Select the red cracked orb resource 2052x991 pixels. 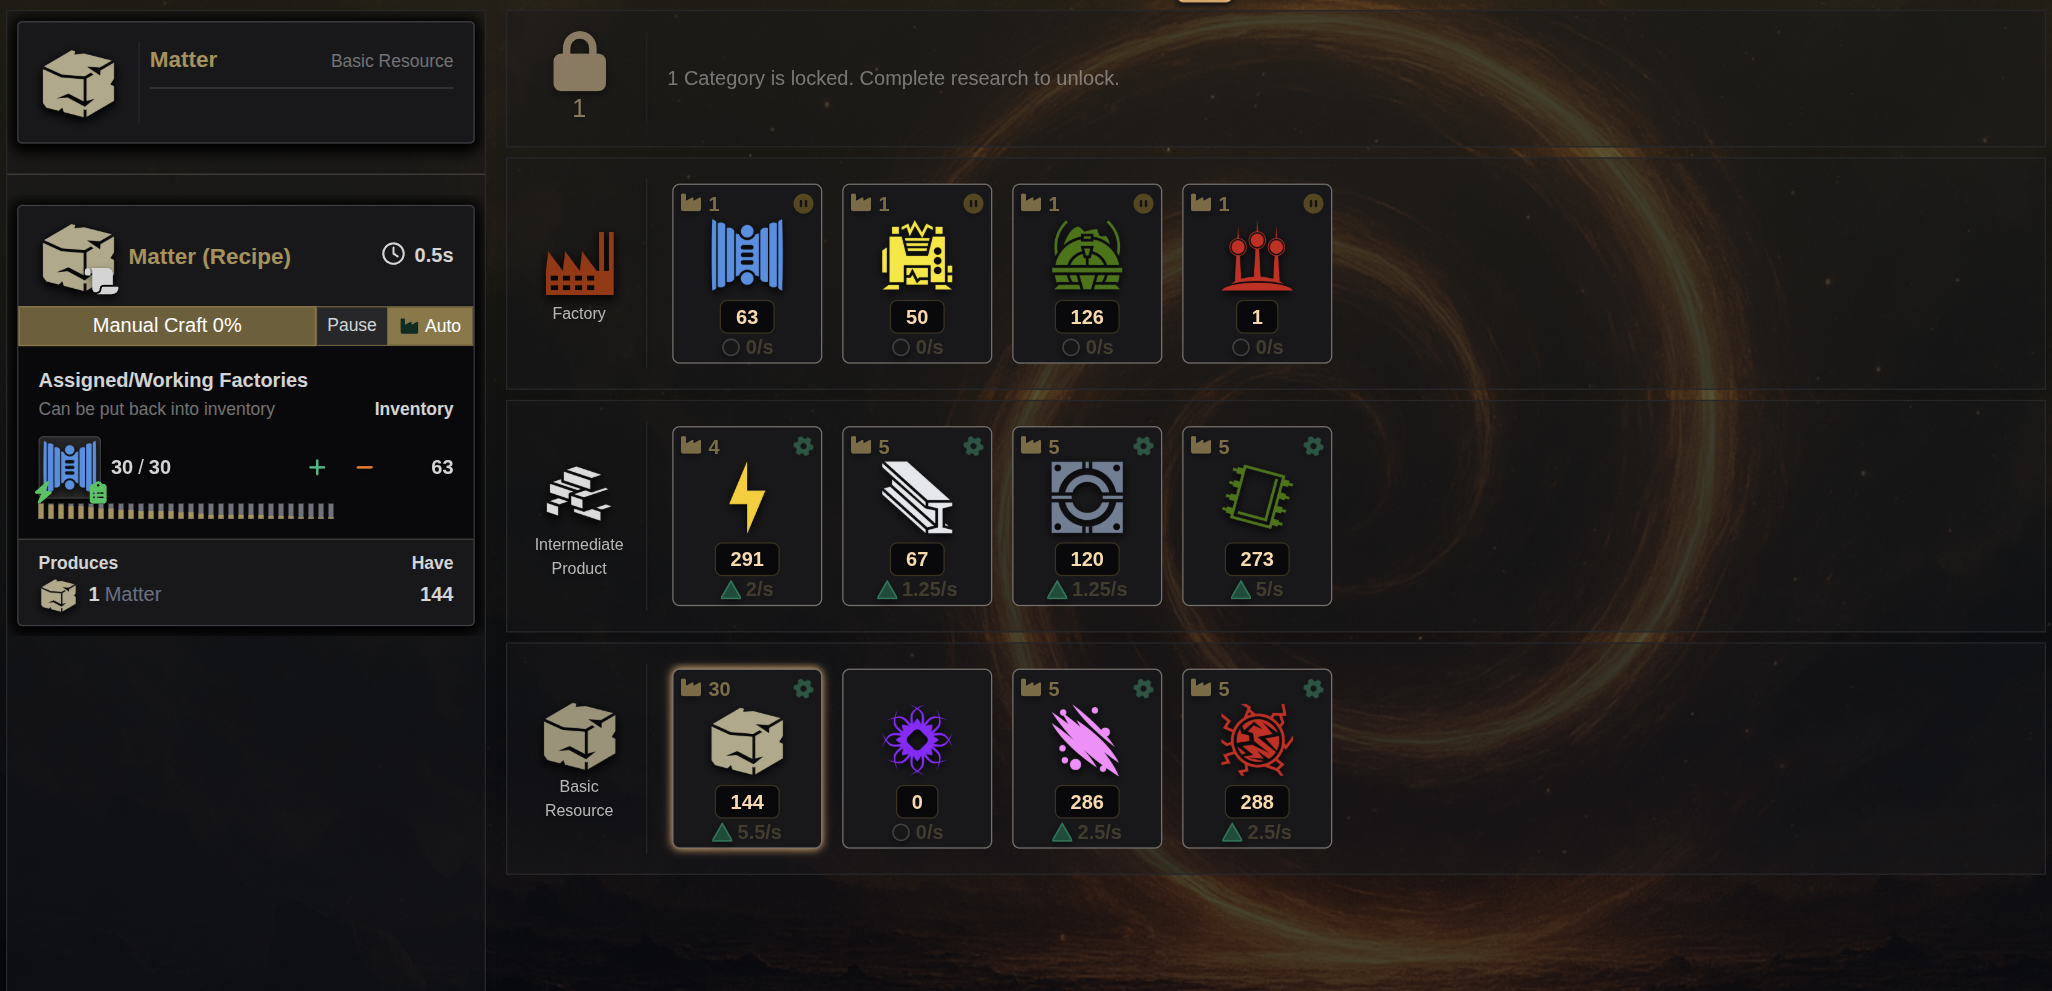(1257, 758)
